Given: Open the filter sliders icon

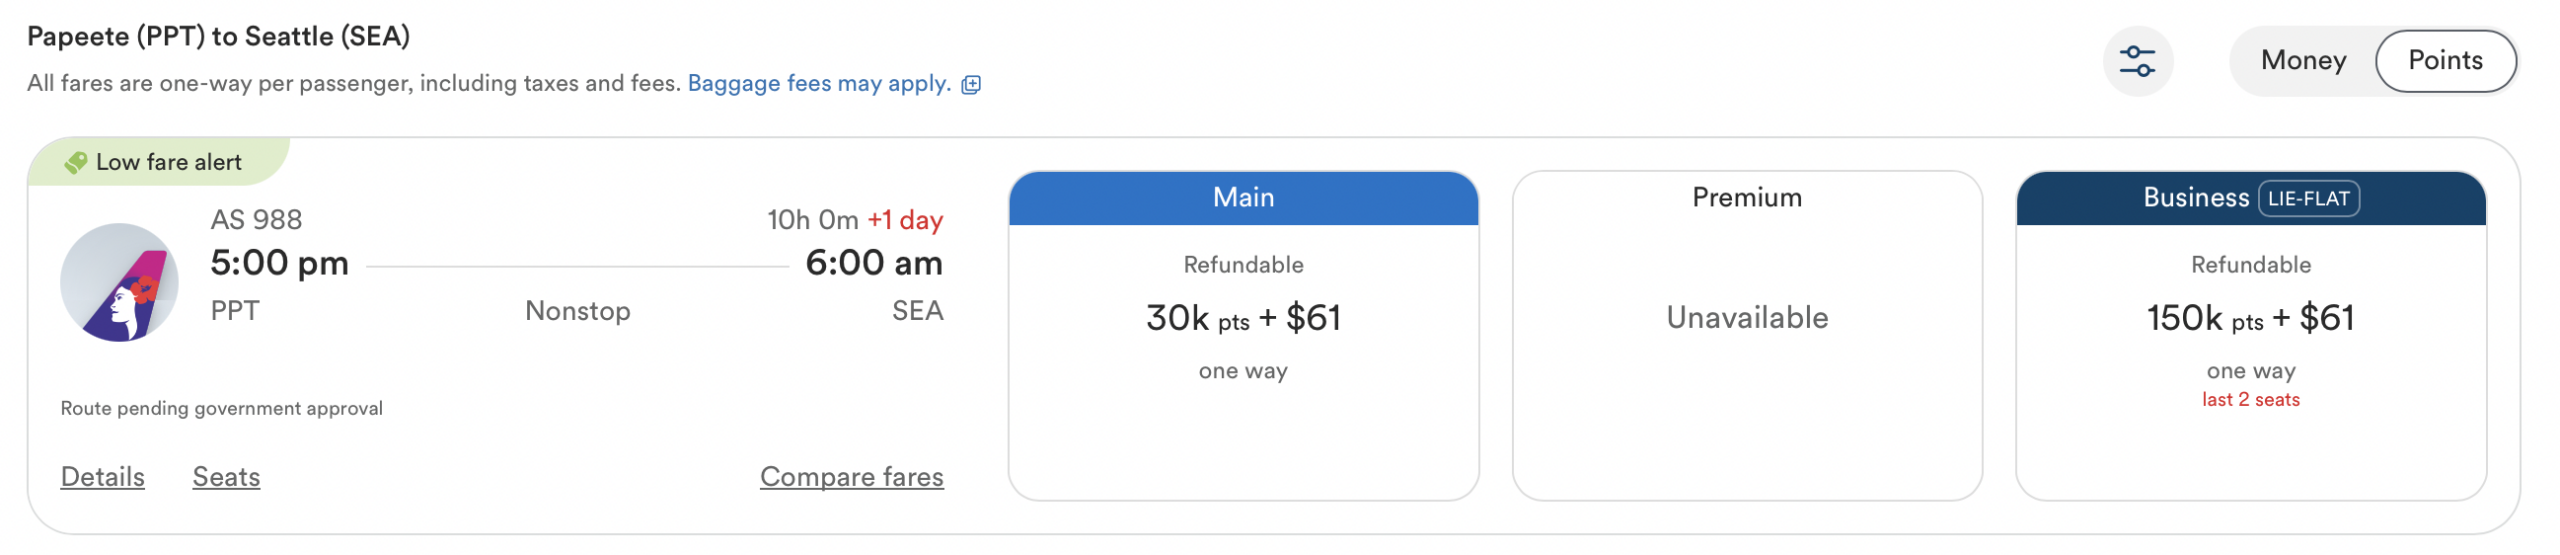Looking at the screenshot, I should coord(2136,61).
